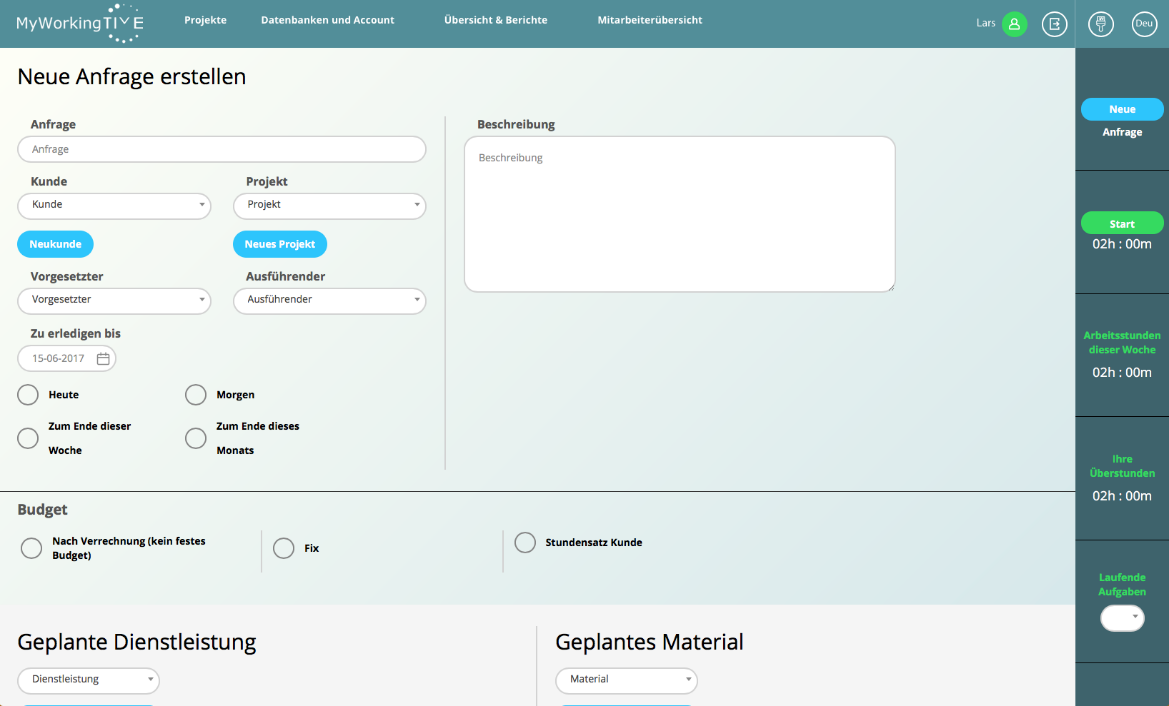Image resolution: width=1169 pixels, height=706 pixels.
Task: Open the Kunde dropdown
Action: point(114,205)
